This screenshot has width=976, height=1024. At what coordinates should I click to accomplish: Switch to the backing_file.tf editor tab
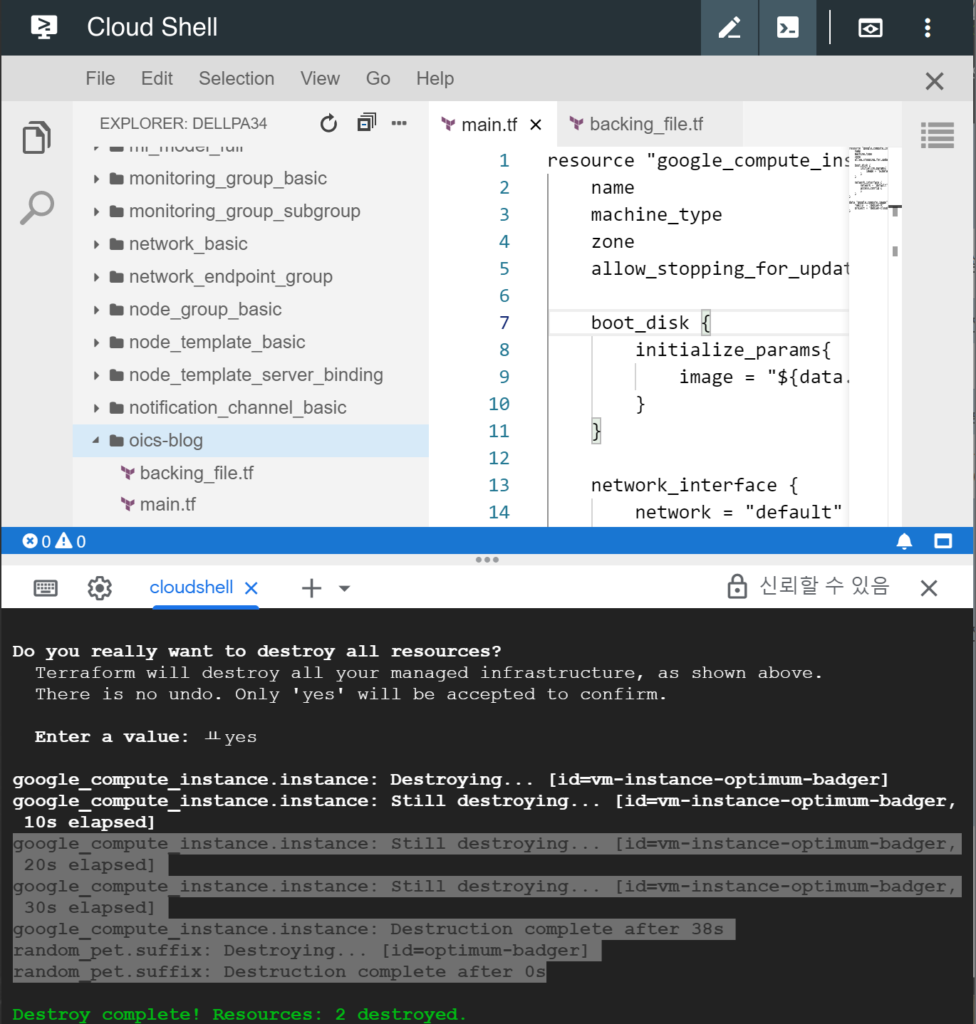click(x=645, y=124)
